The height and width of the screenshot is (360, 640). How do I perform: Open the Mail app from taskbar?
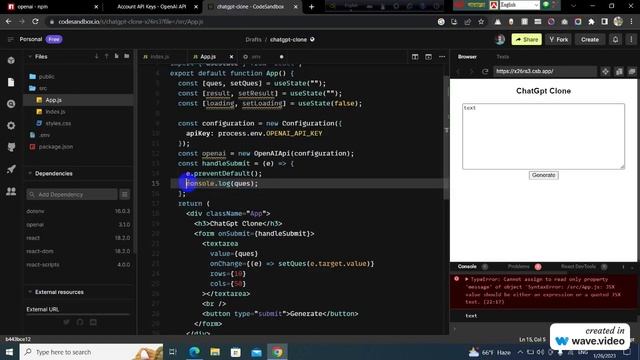pos(256,352)
